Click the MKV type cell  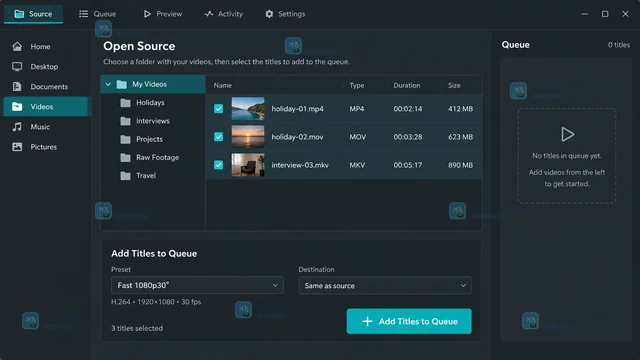tap(357, 165)
